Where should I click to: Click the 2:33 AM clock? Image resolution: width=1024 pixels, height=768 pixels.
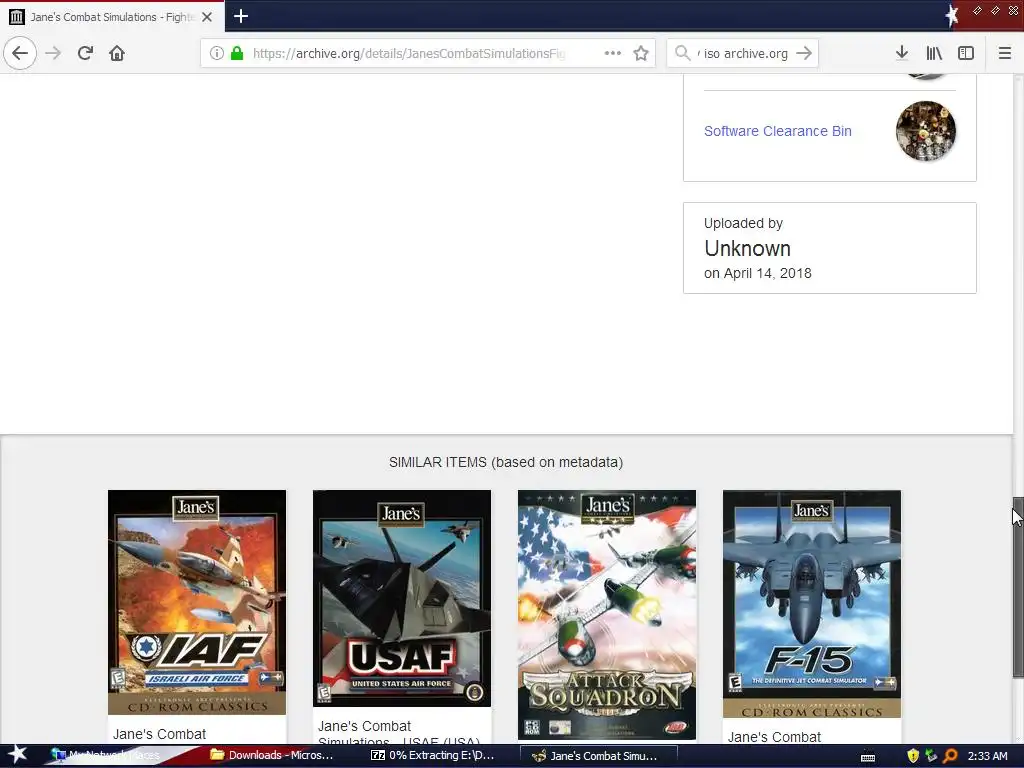(x=987, y=756)
